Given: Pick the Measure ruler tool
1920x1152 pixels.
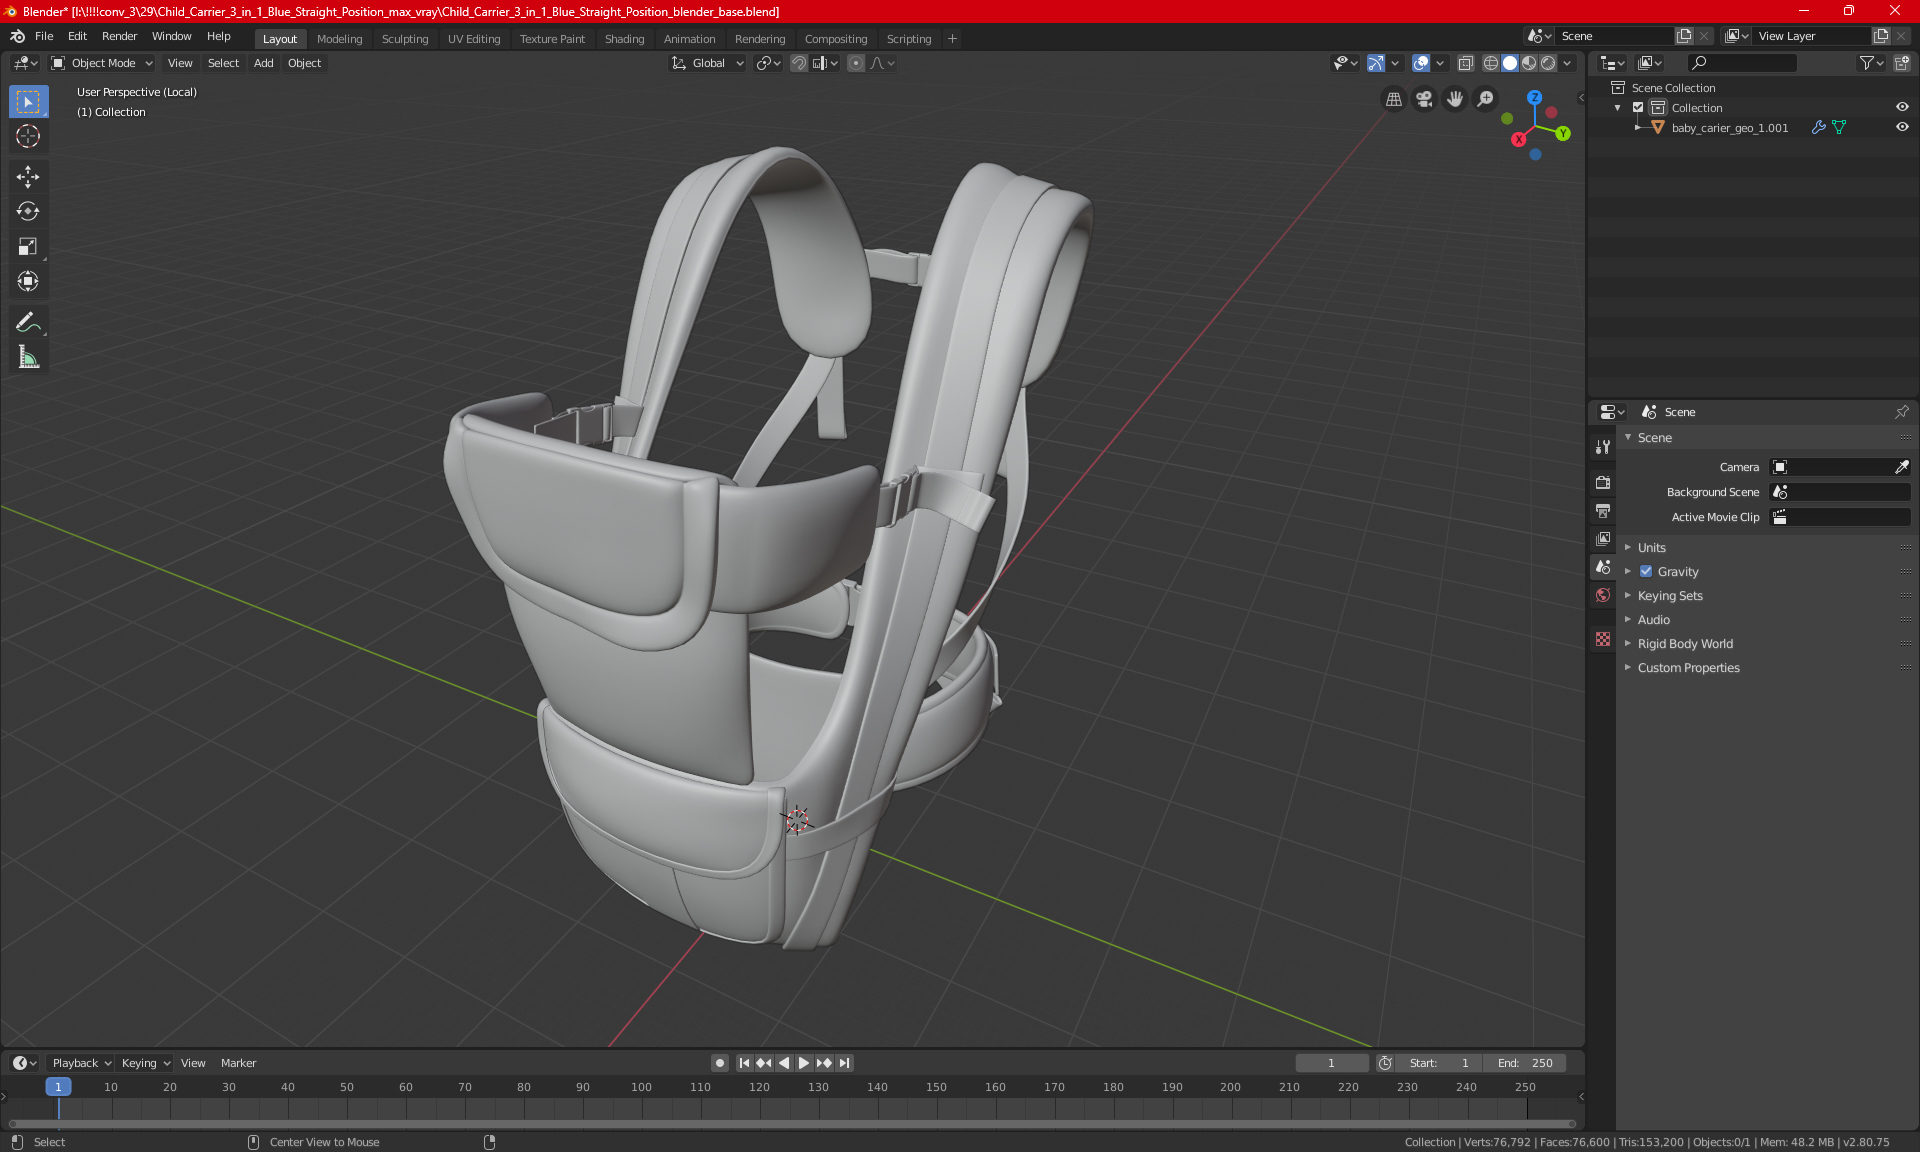Looking at the screenshot, I should 27,357.
